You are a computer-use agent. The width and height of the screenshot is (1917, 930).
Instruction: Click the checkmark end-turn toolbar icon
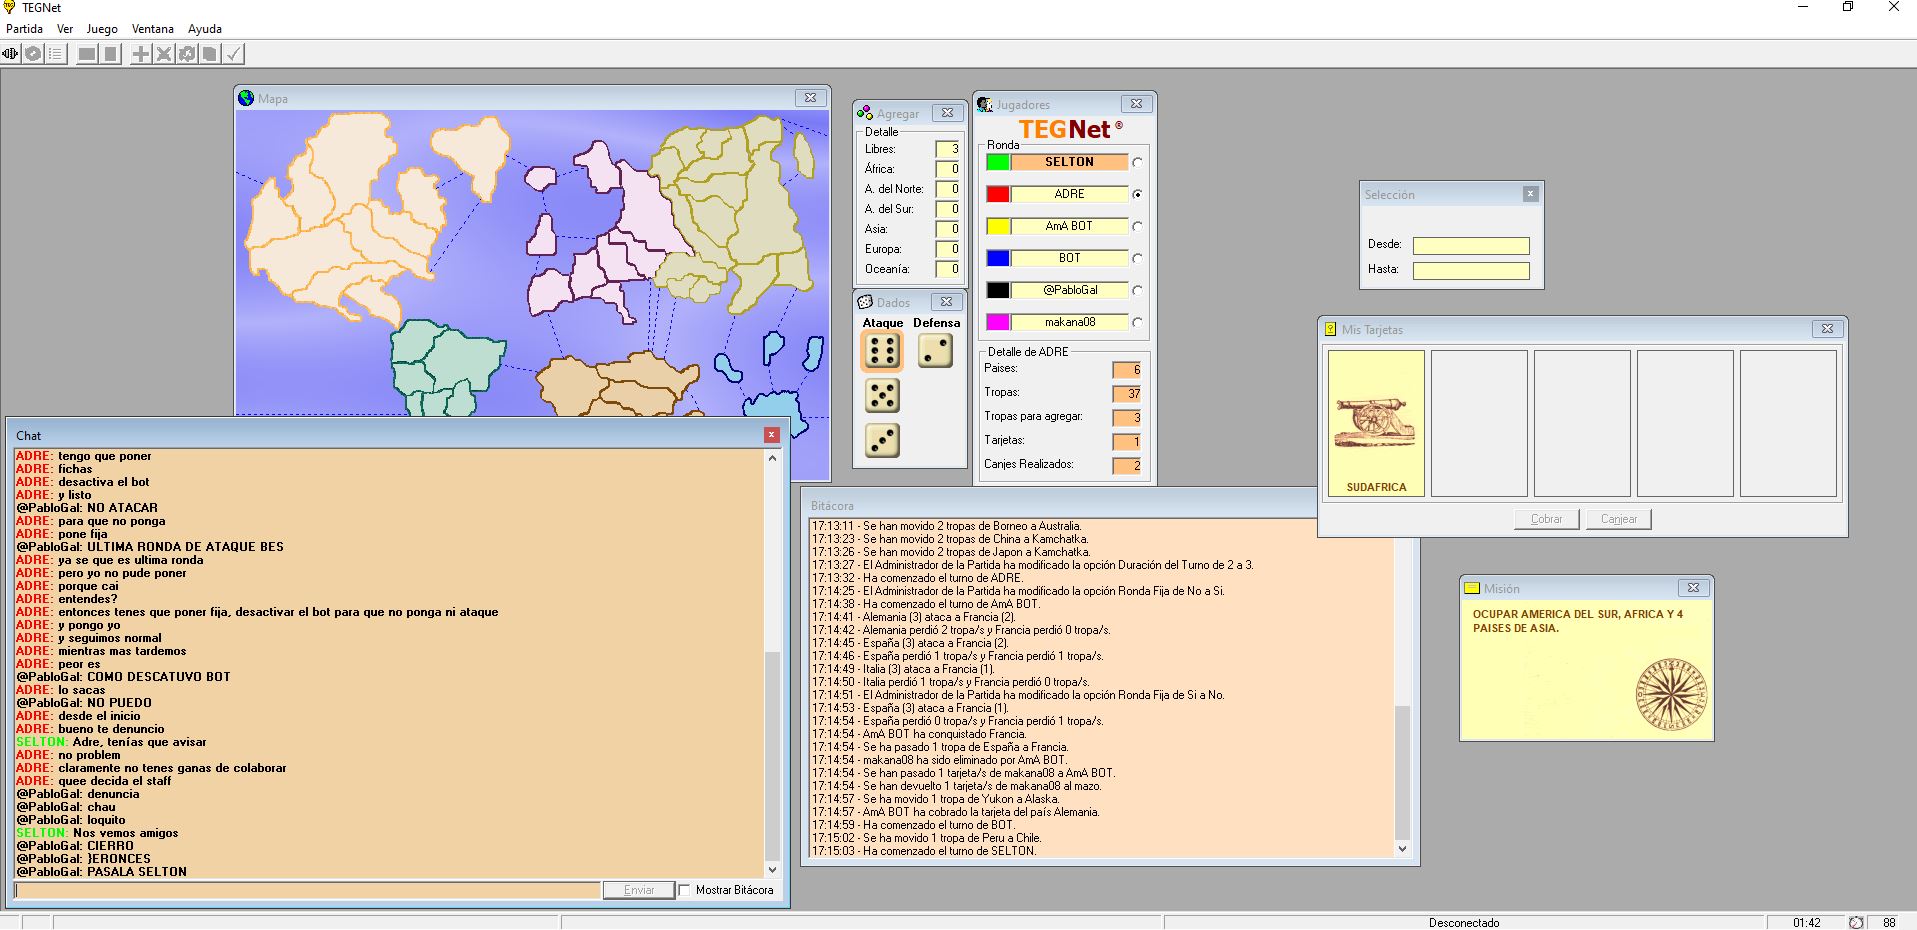click(233, 54)
